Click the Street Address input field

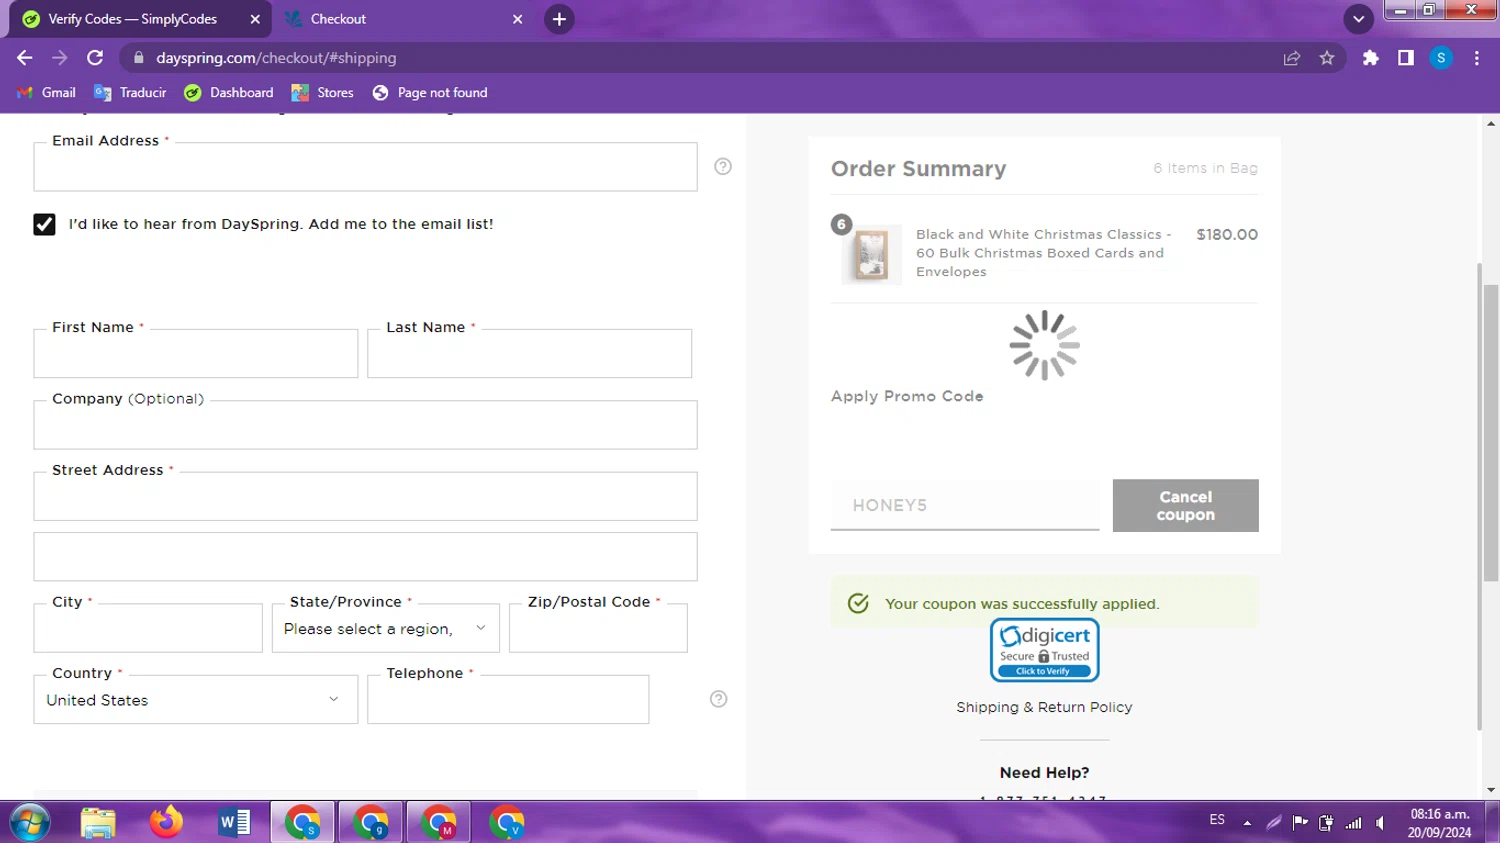click(x=365, y=496)
